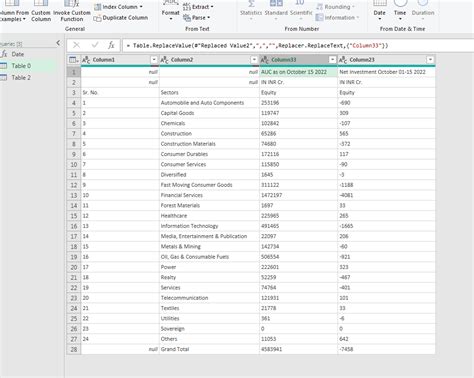Select the 'Fast Moving Consumer Goods' cell
474x378 pixels.
click(209, 185)
